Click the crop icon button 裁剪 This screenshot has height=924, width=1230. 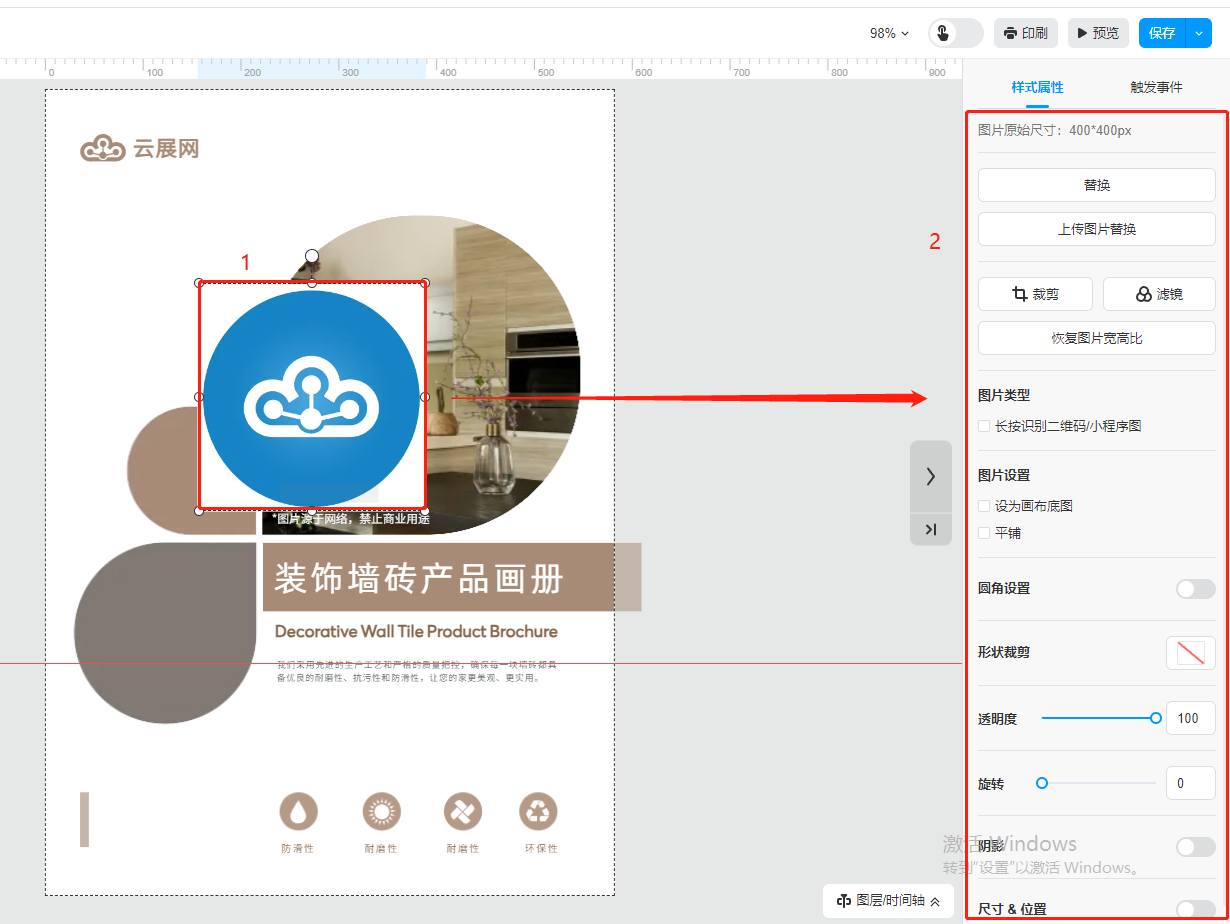(1035, 294)
